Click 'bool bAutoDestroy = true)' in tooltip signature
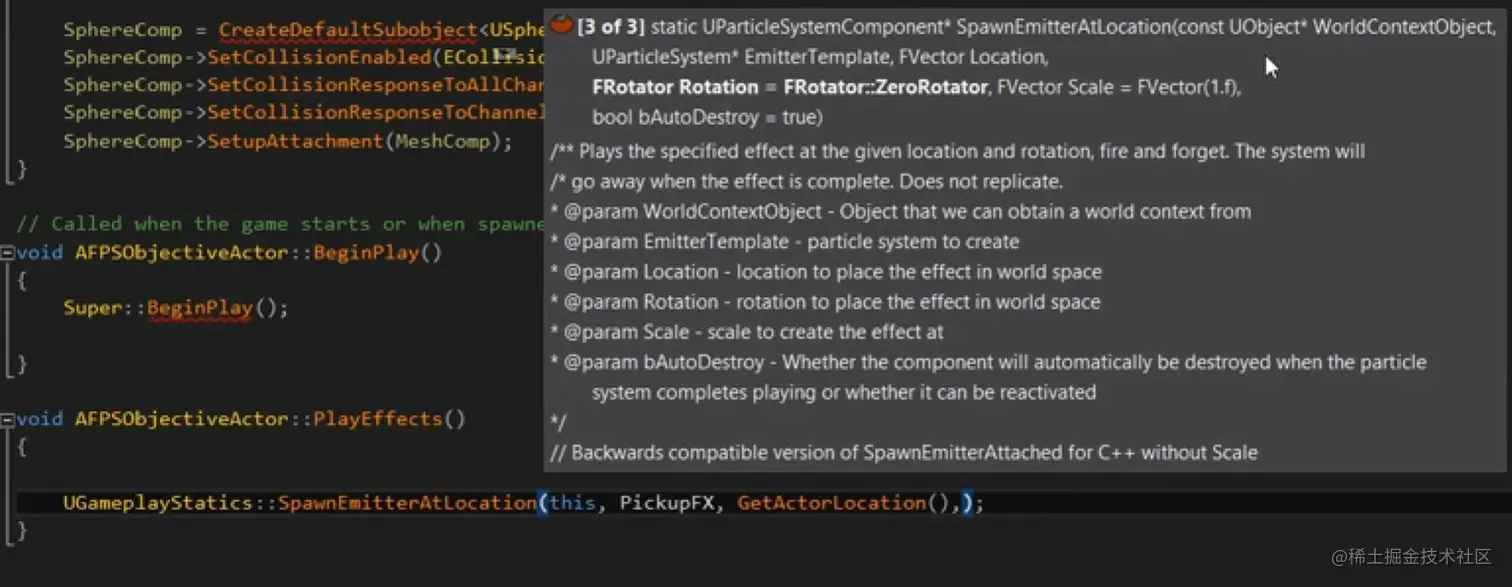 tap(707, 117)
